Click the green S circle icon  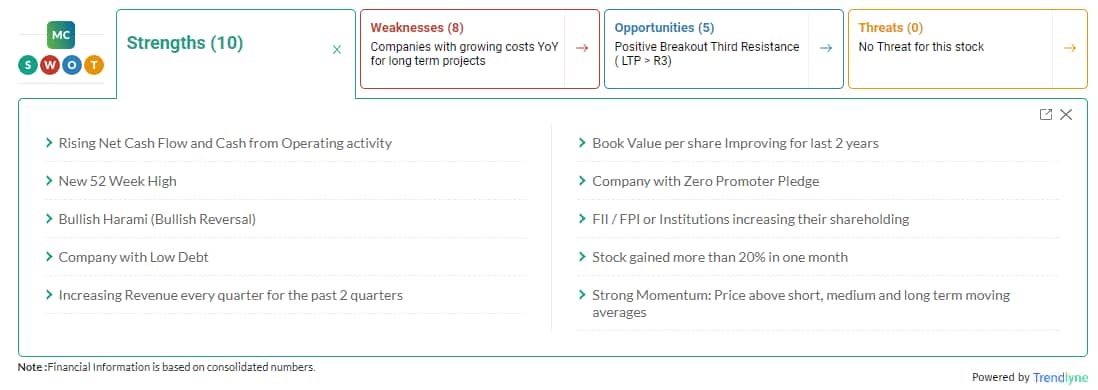[27, 66]
